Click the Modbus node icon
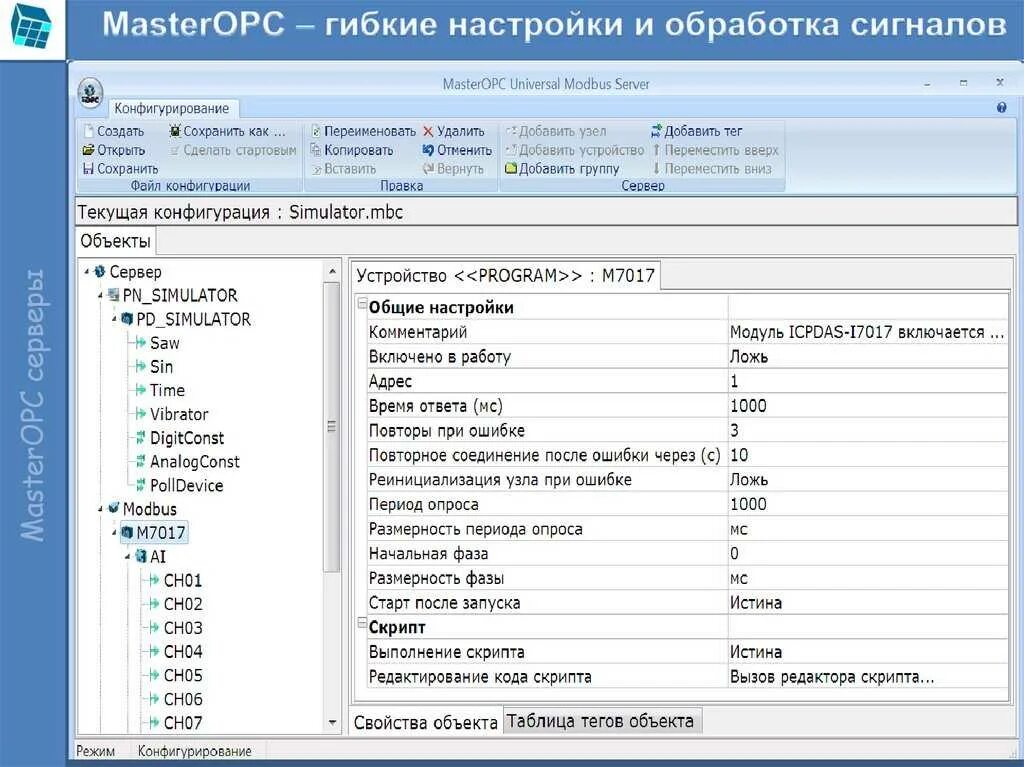This screenshot has width=1024, height=767. click(114, 508)
